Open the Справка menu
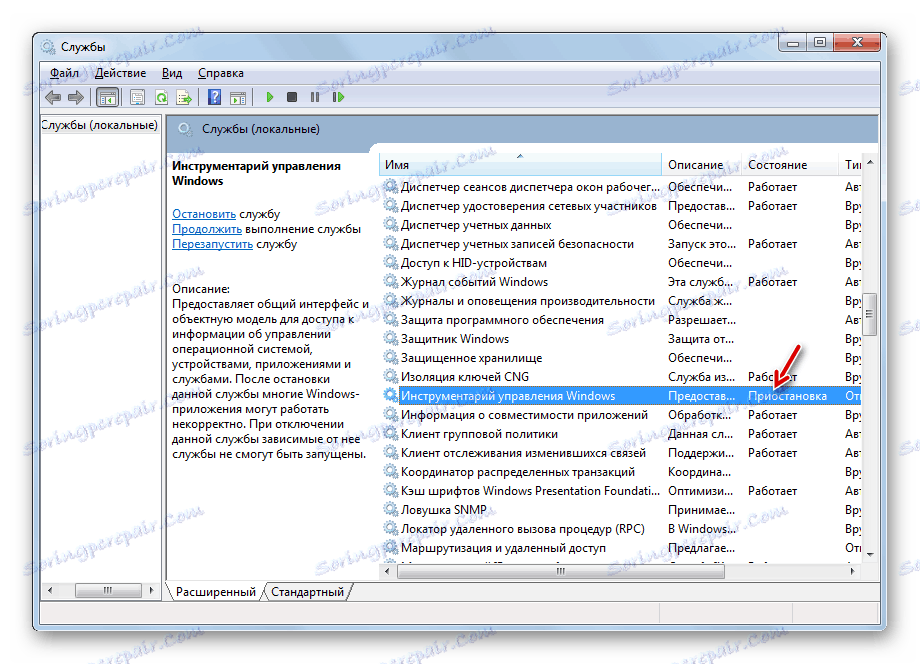The image size is (920, 664). 221,73
